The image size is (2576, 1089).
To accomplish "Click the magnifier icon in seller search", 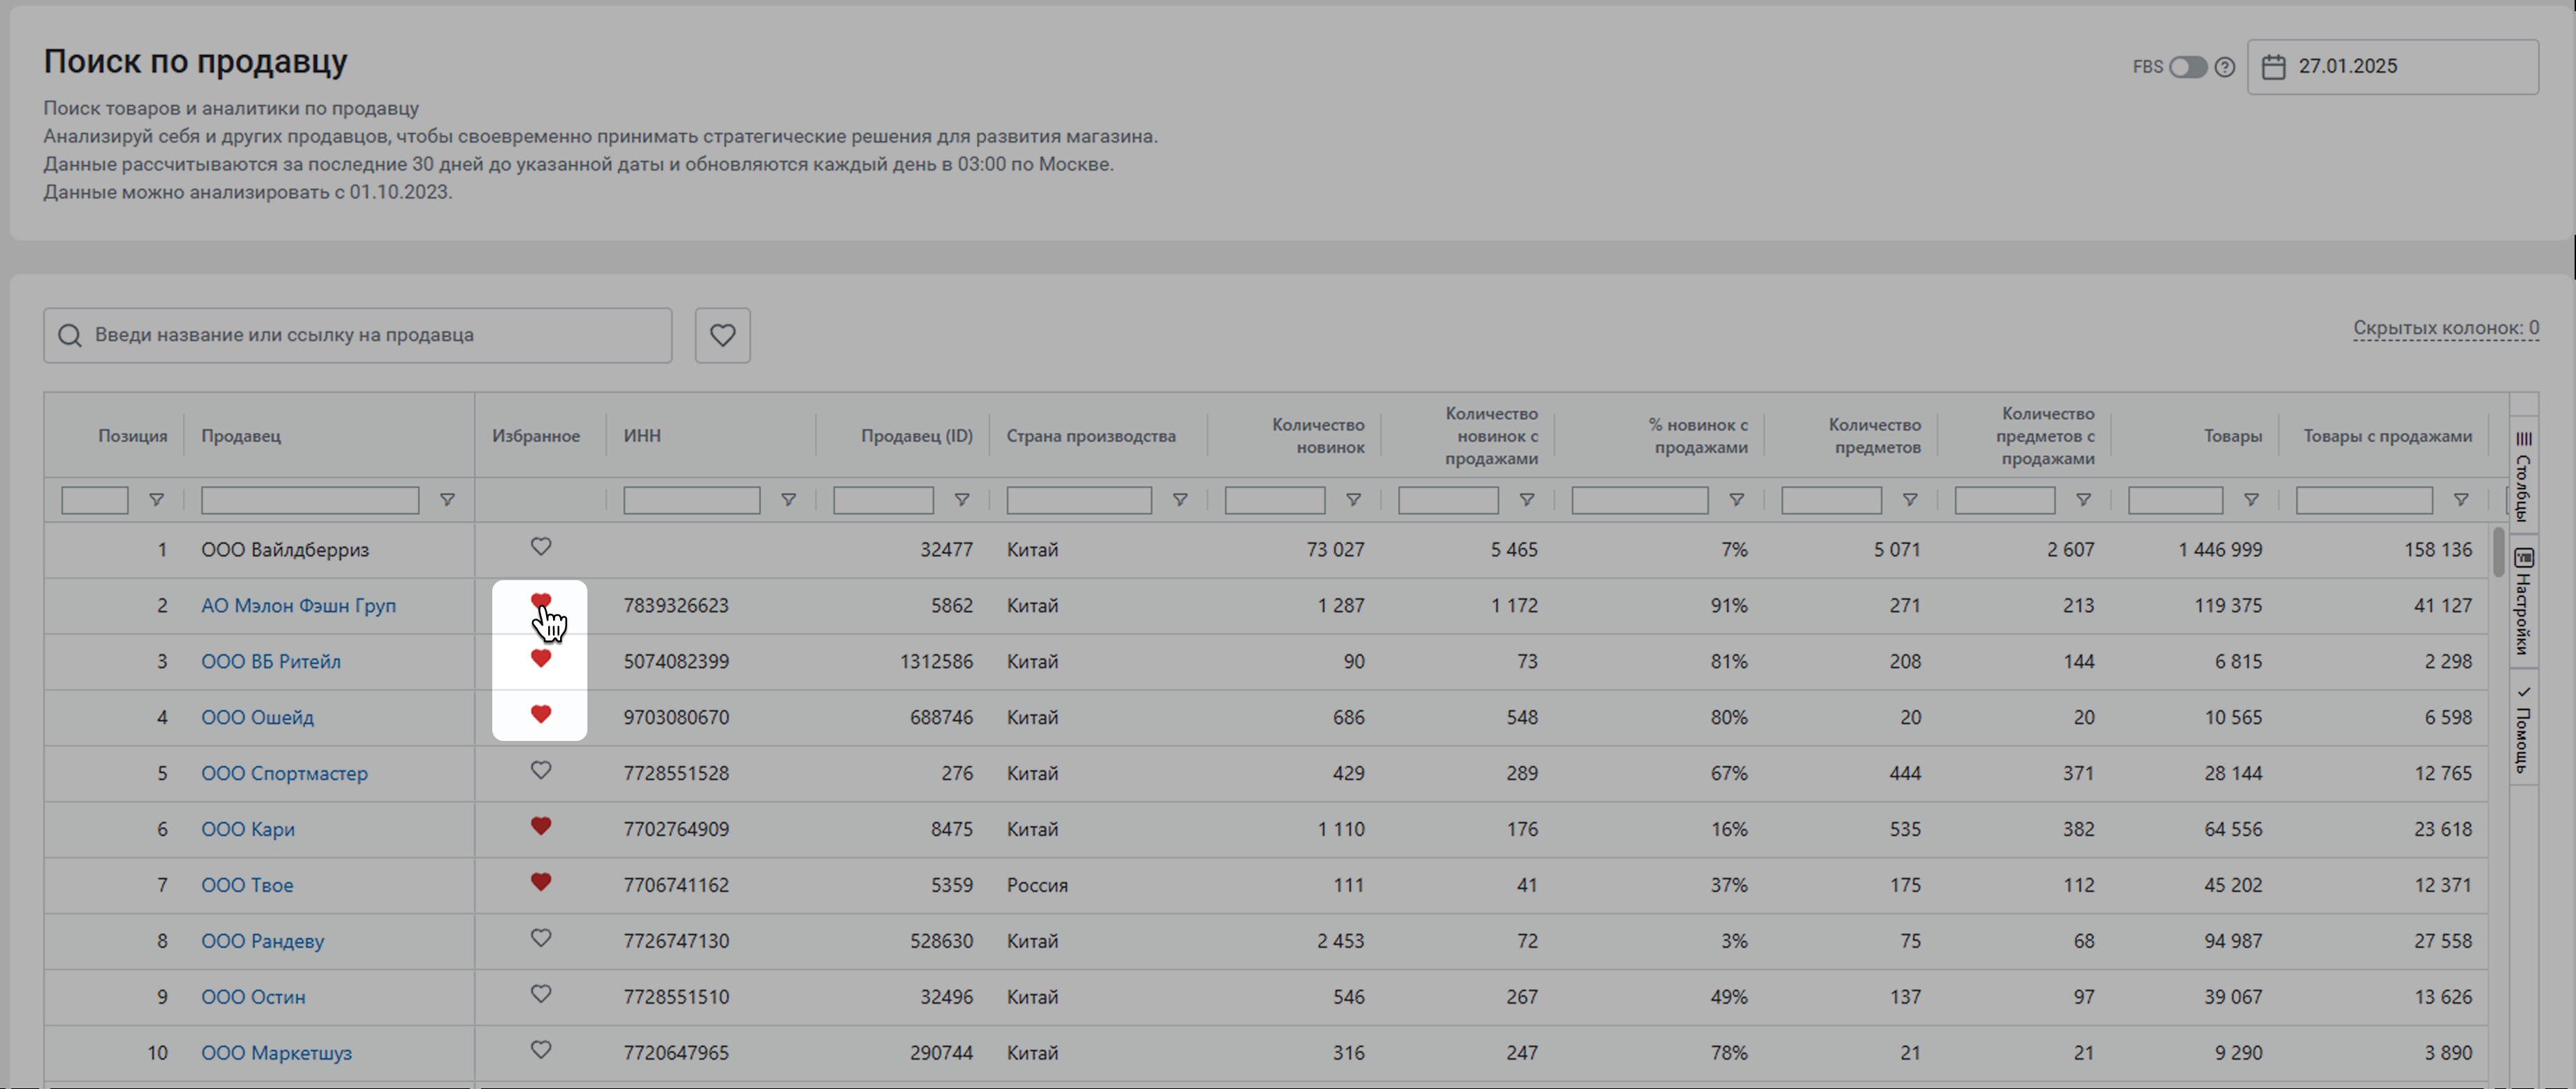I will coord(69,335).
